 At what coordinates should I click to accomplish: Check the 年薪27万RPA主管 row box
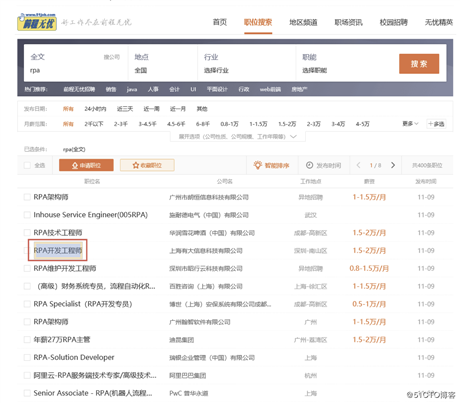[x=27, y=340]
